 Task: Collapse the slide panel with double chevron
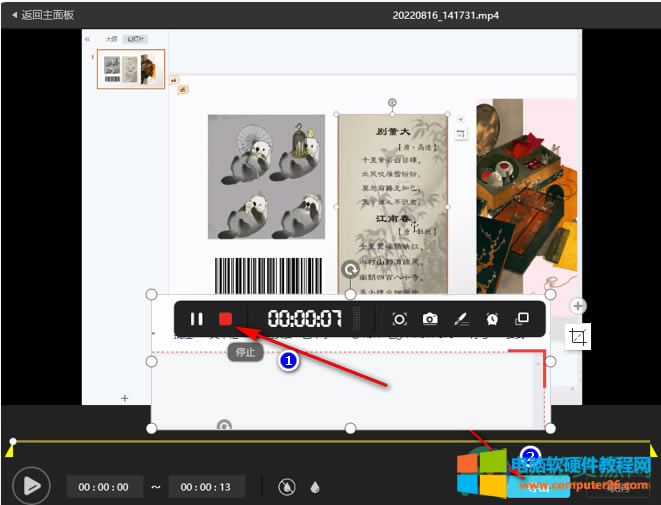pyautogui.click(x=87, y=39)
